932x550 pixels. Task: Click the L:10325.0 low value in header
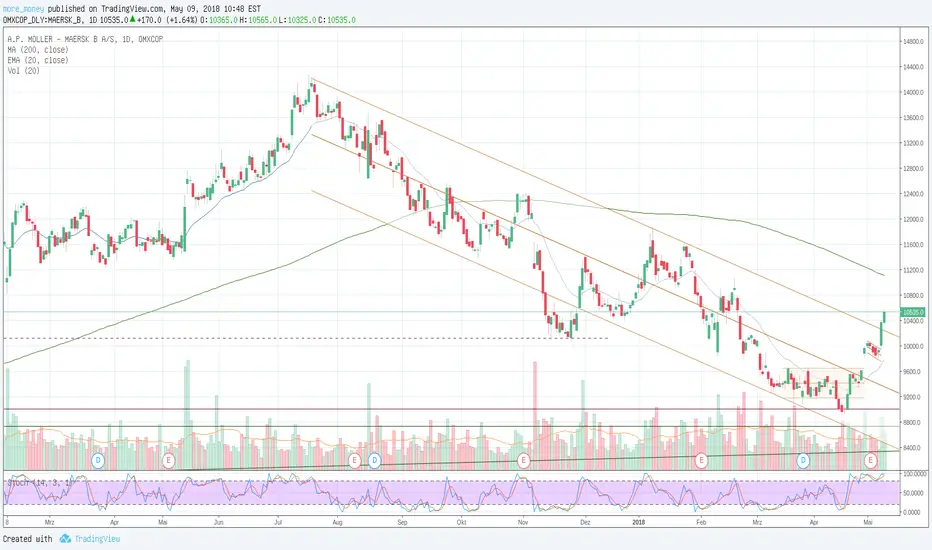click(x=298, y=20)
